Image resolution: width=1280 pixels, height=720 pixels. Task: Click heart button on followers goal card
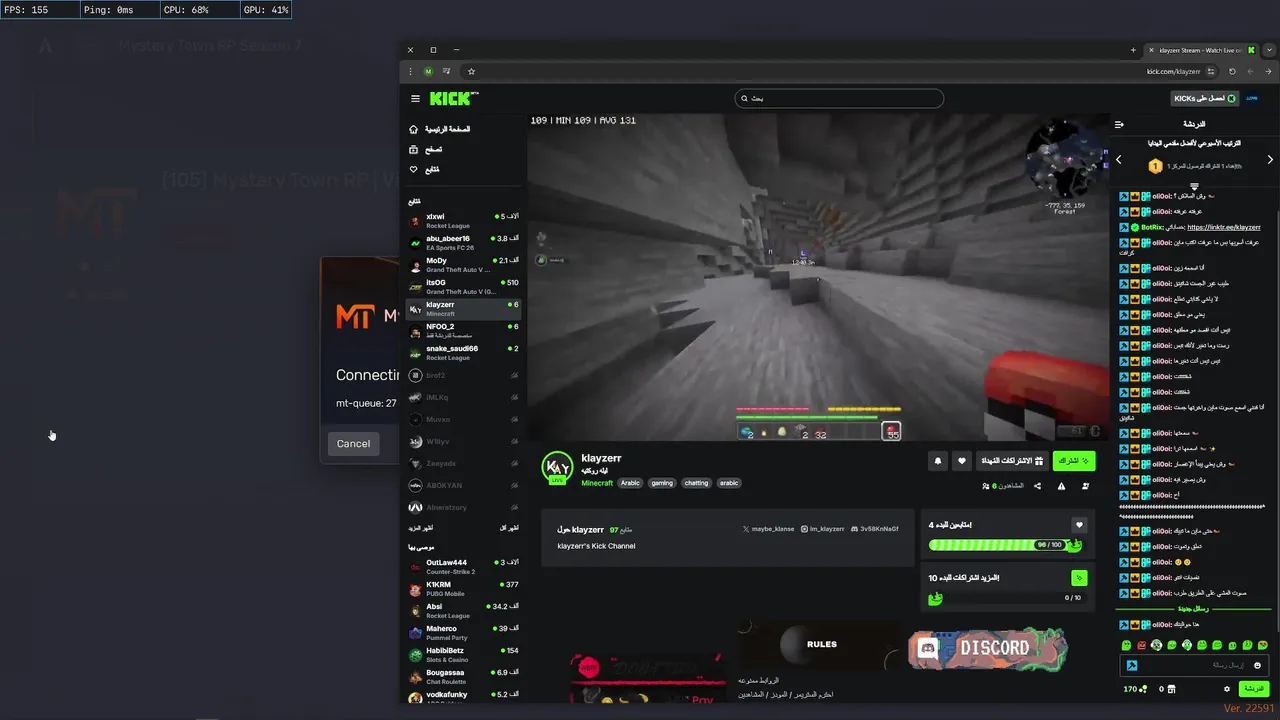coord(1079,525)
